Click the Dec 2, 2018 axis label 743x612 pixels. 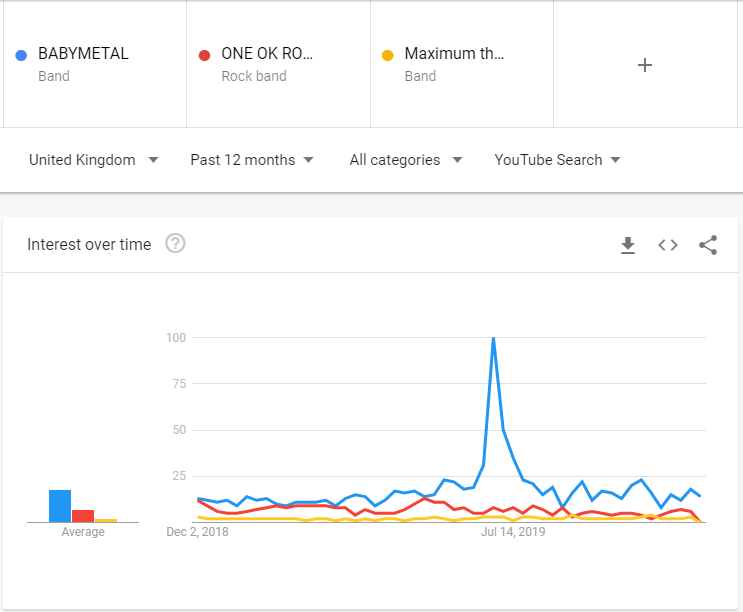point(197,532)
